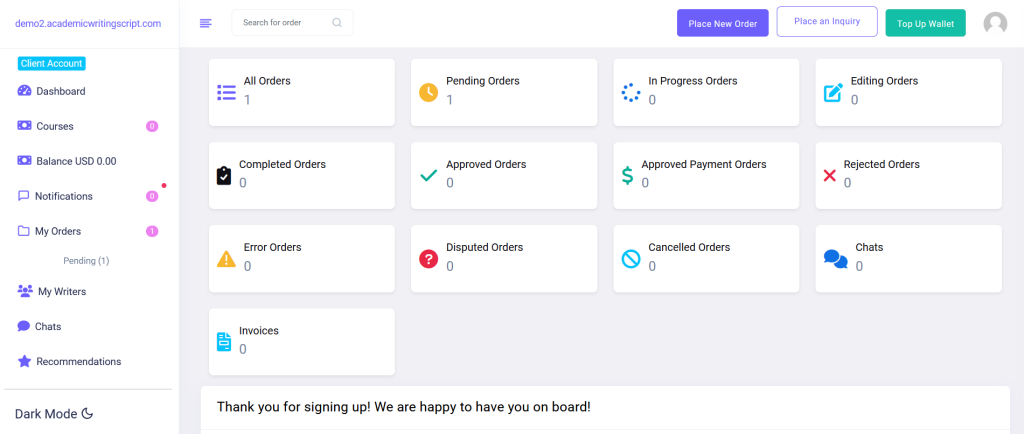1024x434 pixels.
Task: Click the All Orders list icon
Action: coord(226,93)
